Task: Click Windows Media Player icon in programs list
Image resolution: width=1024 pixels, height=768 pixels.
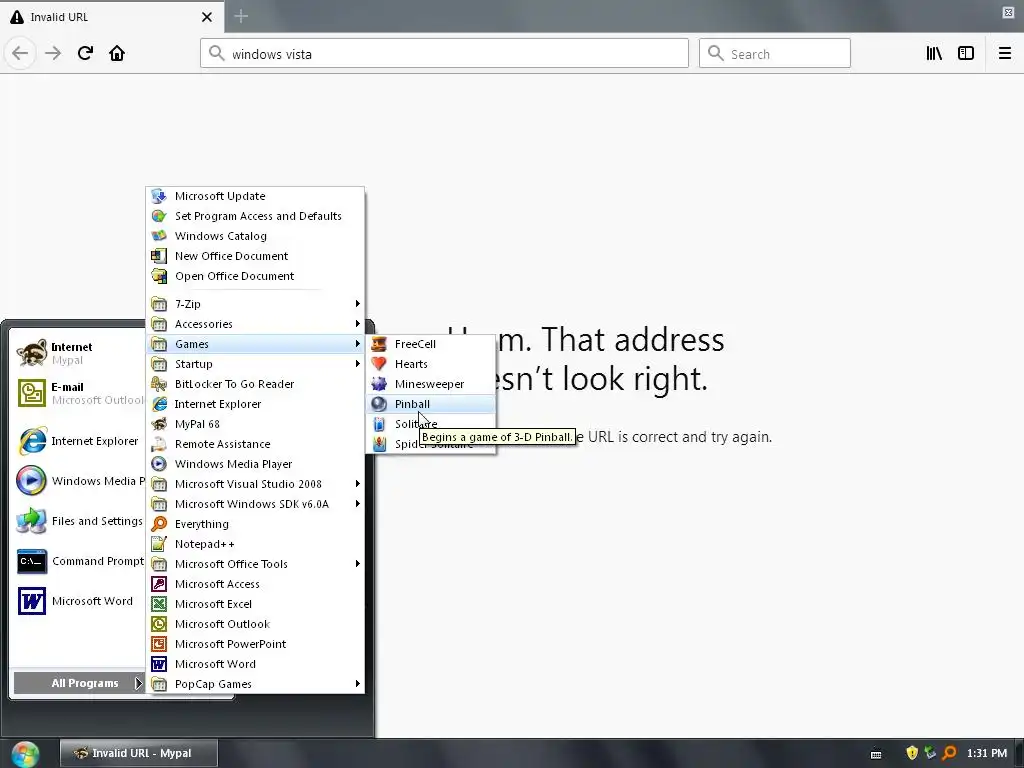Action: click(x=159, y=464)
